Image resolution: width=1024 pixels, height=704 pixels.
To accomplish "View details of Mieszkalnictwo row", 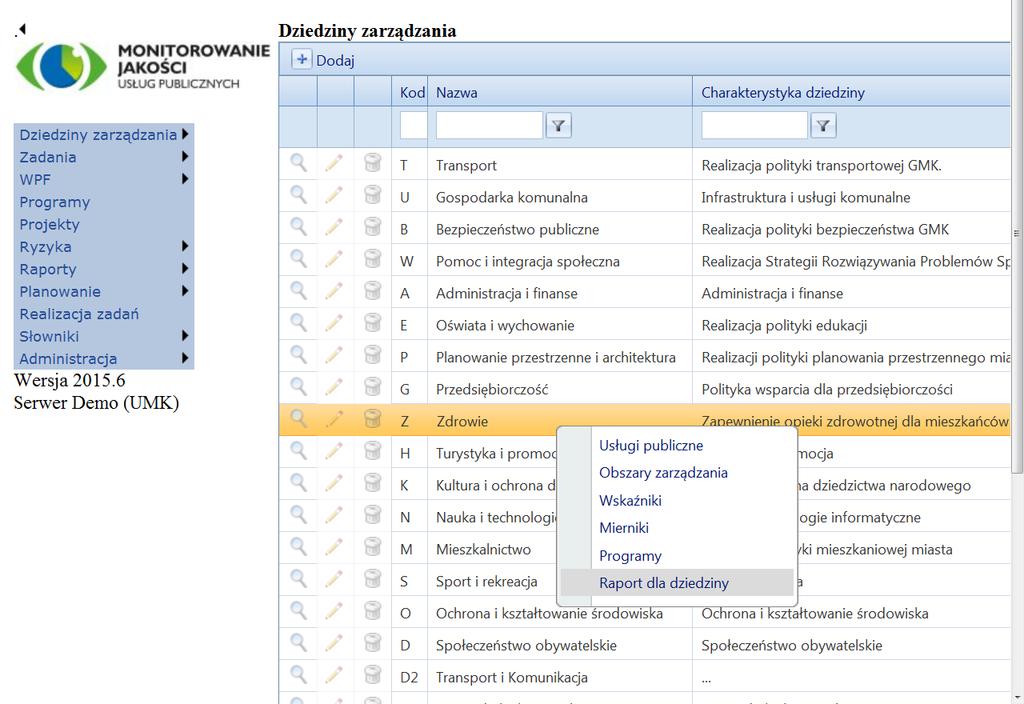I will click(298, 547).
